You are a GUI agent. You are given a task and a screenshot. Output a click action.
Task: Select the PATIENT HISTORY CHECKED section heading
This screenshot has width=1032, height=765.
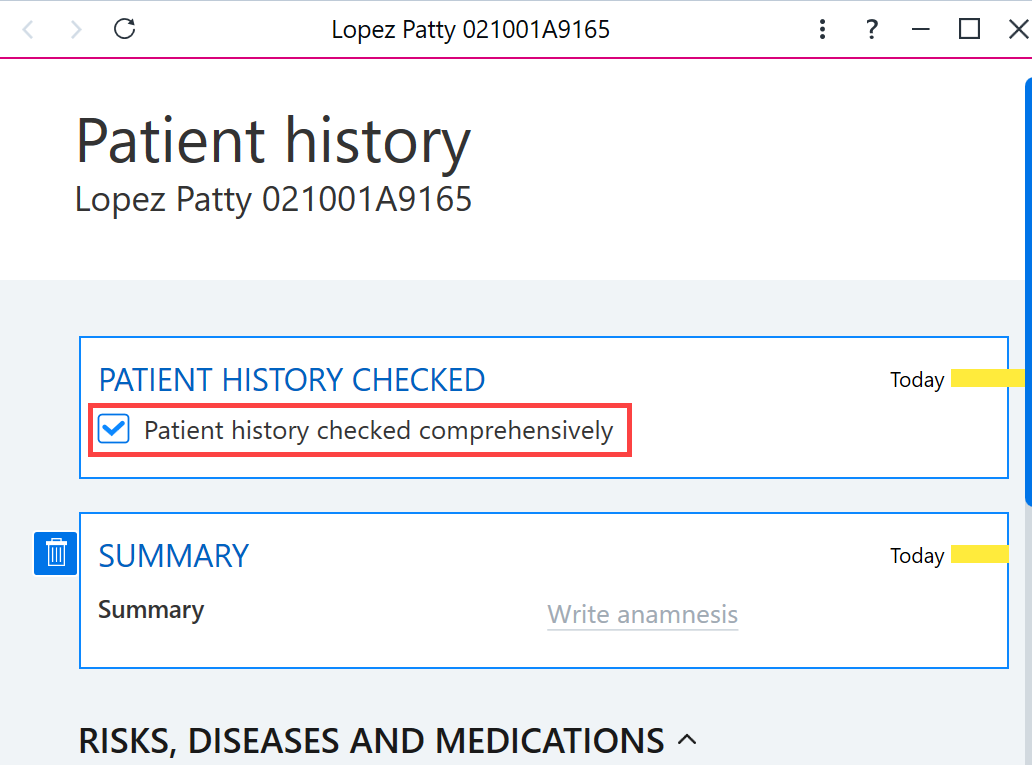292,380
